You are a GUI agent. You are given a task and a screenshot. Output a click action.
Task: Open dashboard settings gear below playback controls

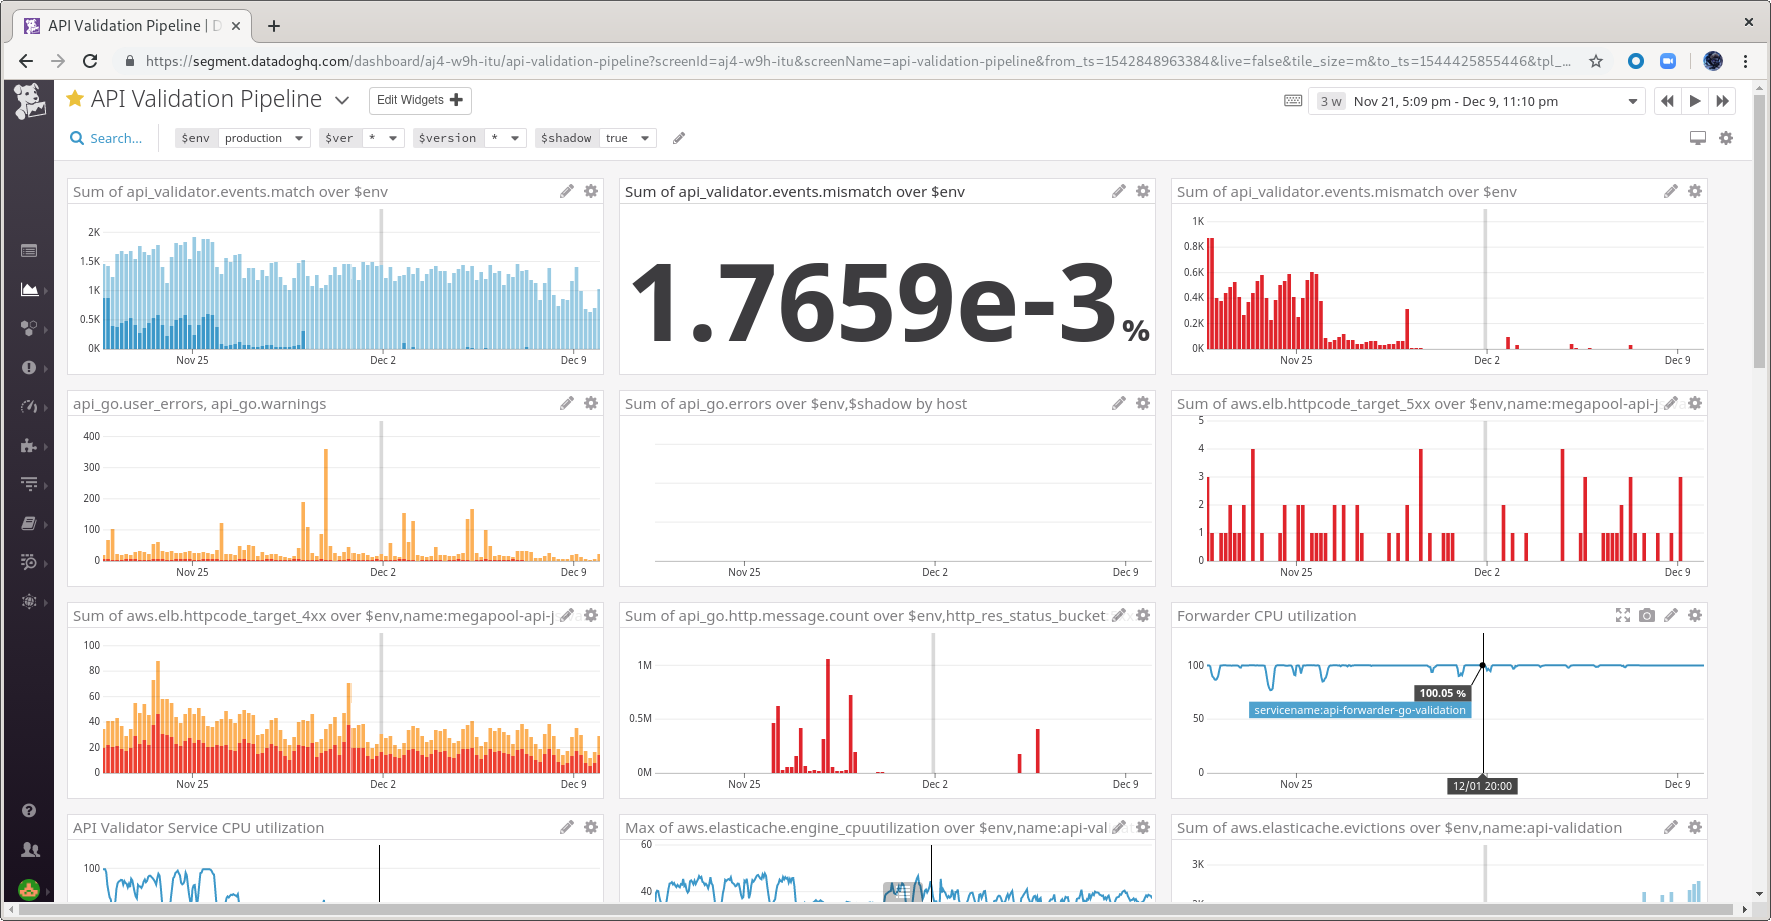coord(1726,138)
